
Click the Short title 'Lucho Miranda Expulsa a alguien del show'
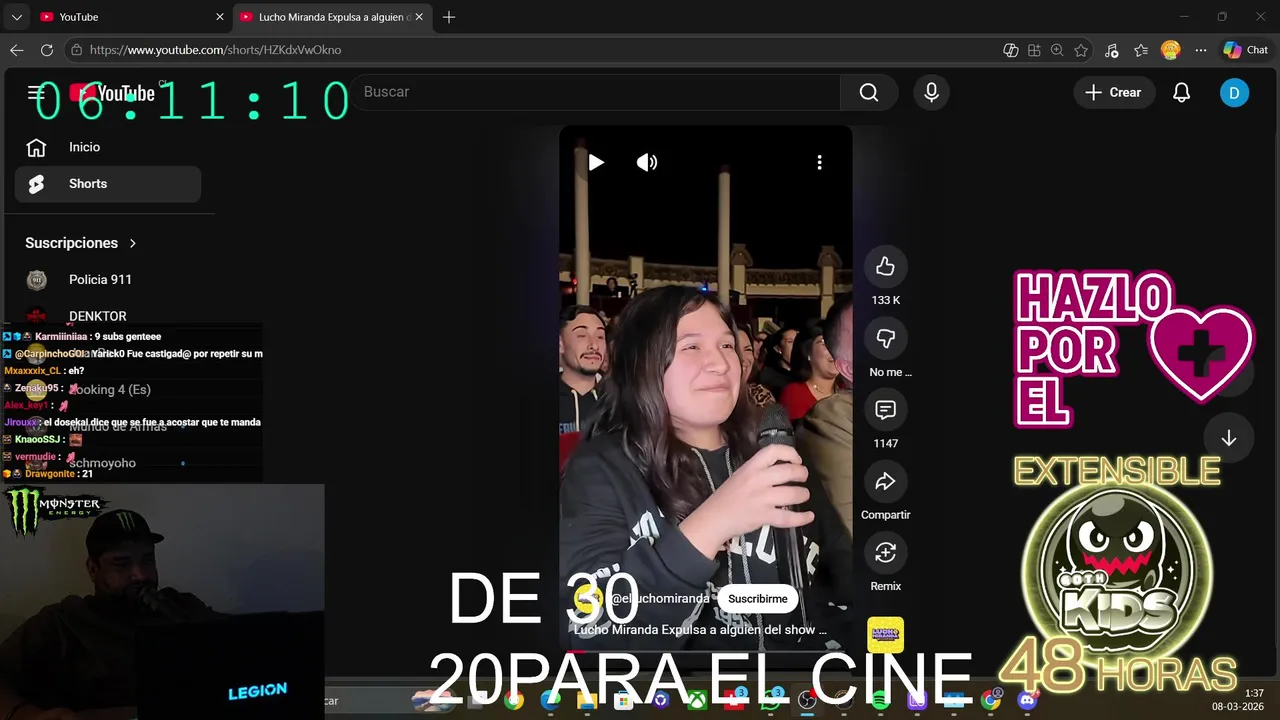[700, 630]
